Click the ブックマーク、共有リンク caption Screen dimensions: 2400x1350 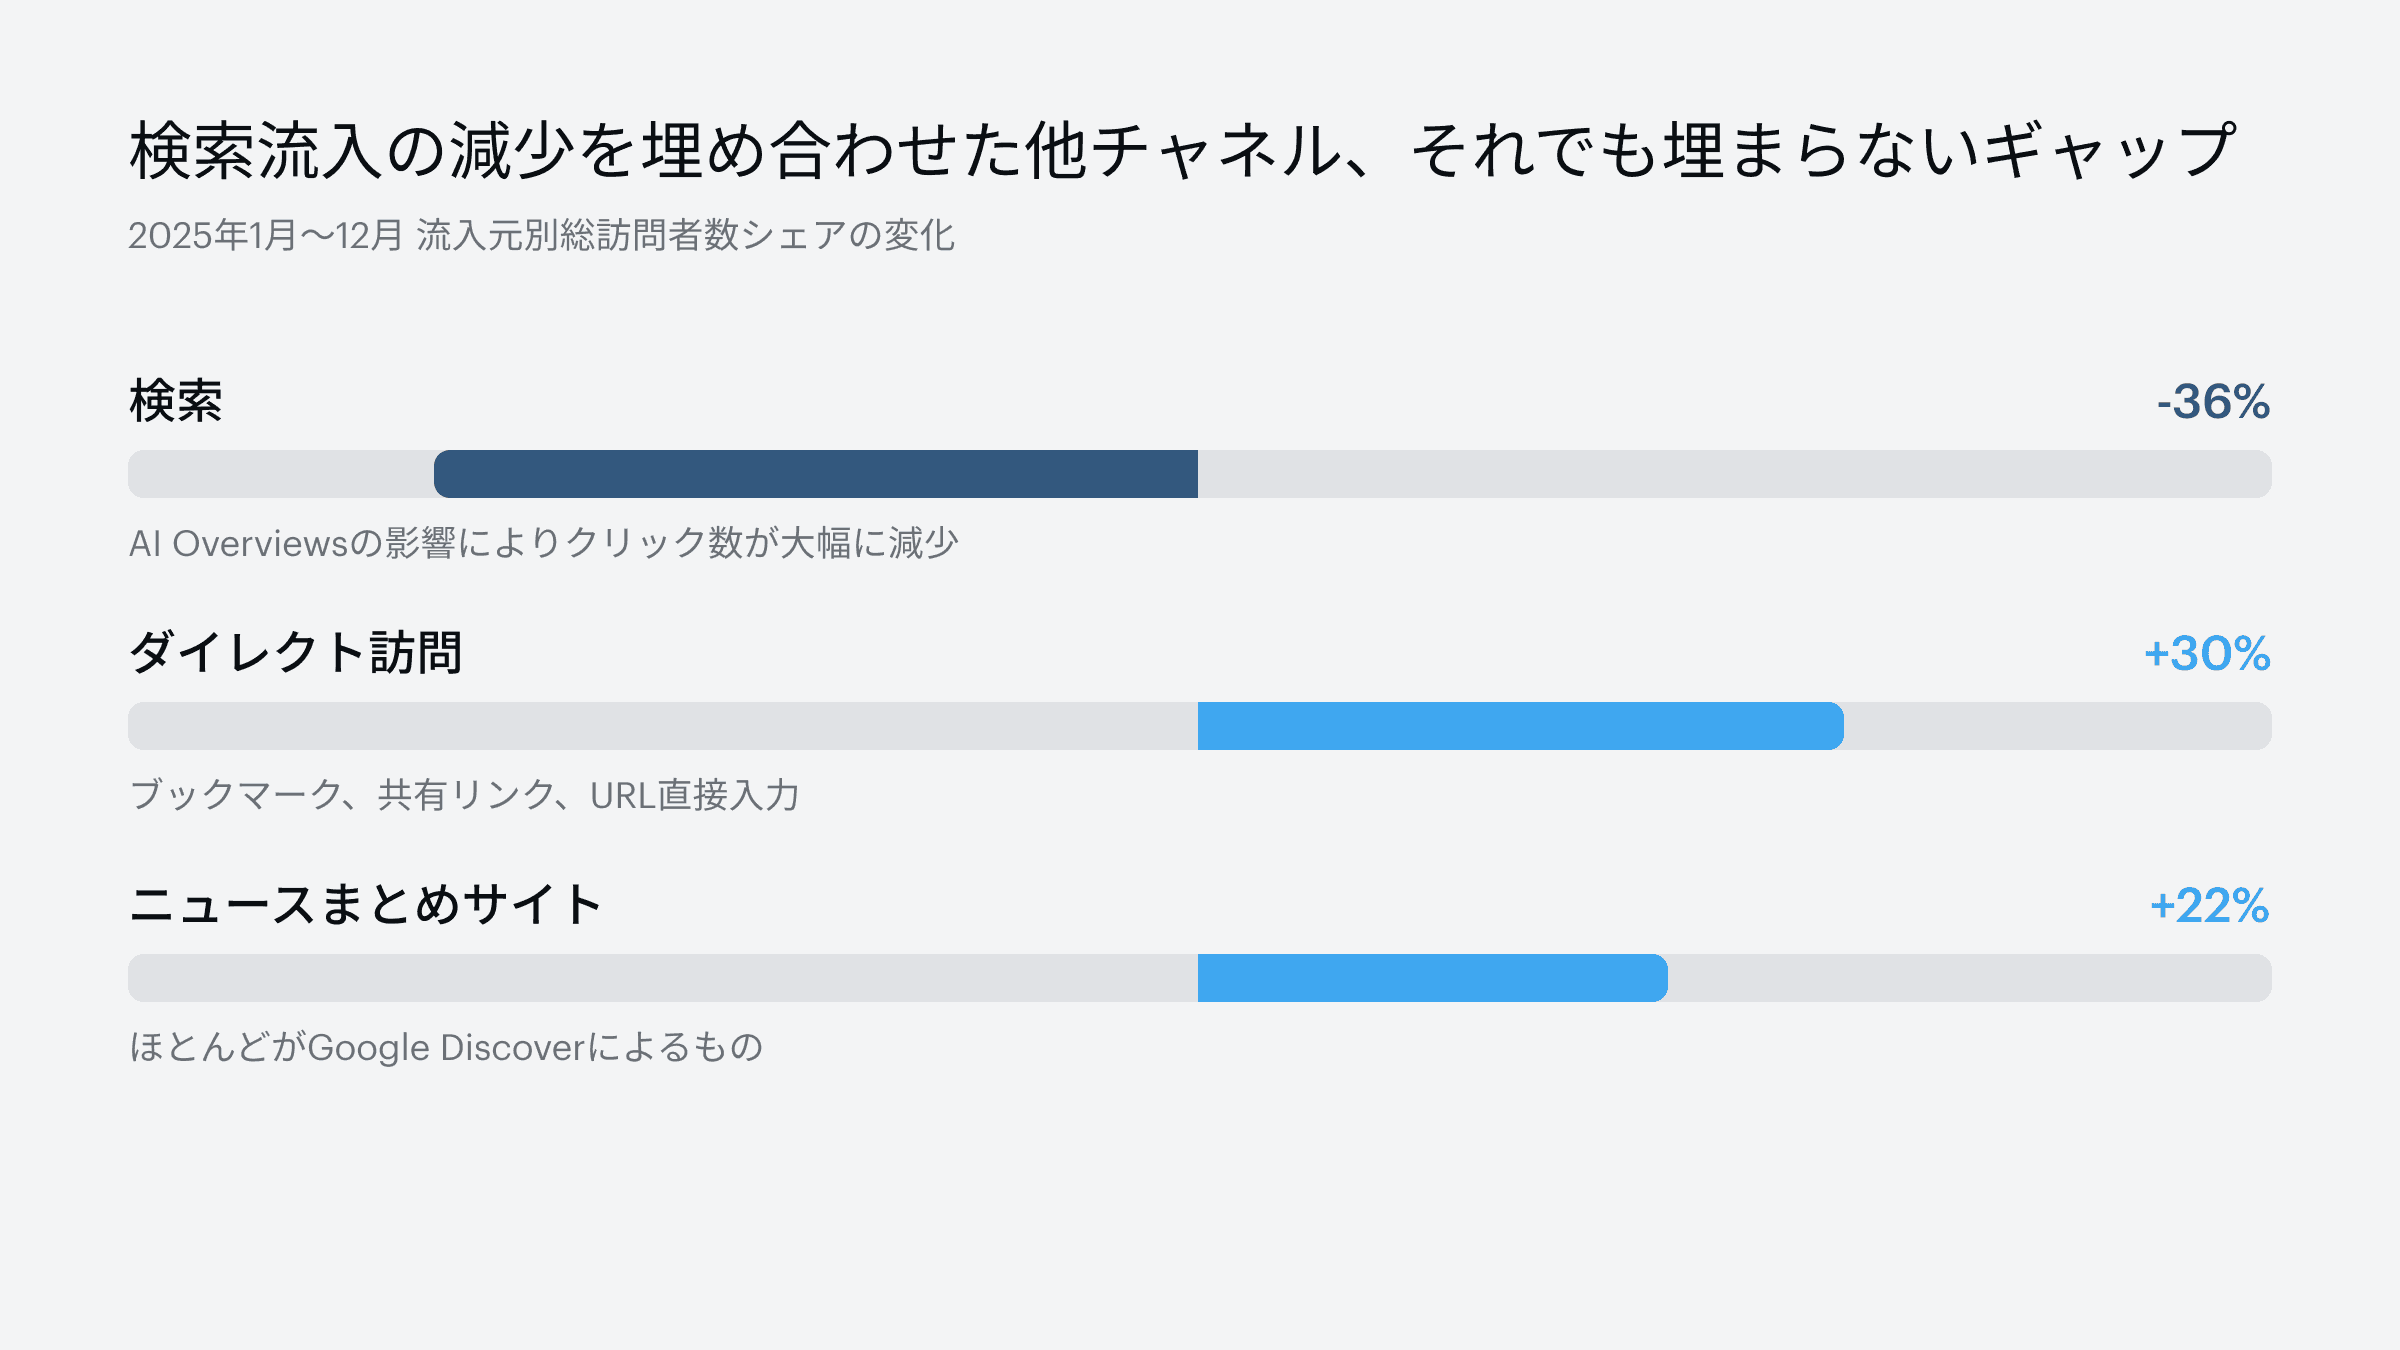[x=465, y=795]
